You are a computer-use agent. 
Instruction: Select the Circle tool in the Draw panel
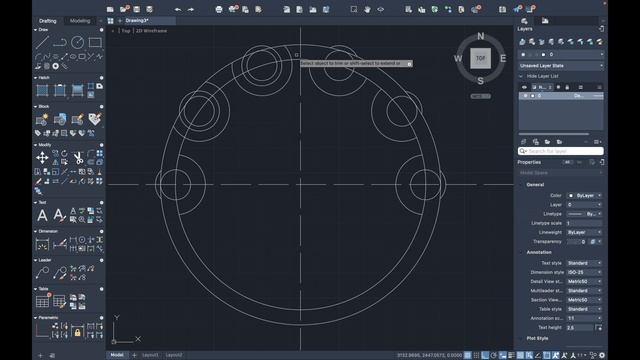(78, 42)
